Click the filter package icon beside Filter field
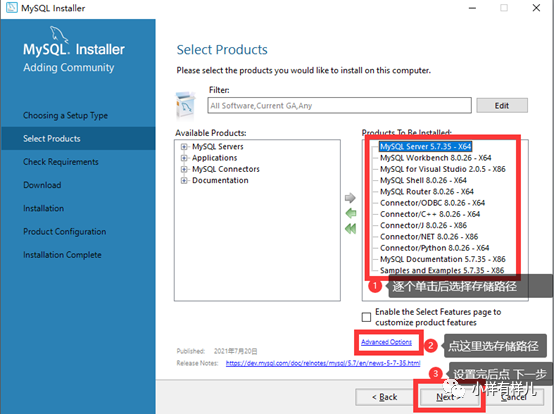Screen dimensions: 554x414 coord(185,105)
